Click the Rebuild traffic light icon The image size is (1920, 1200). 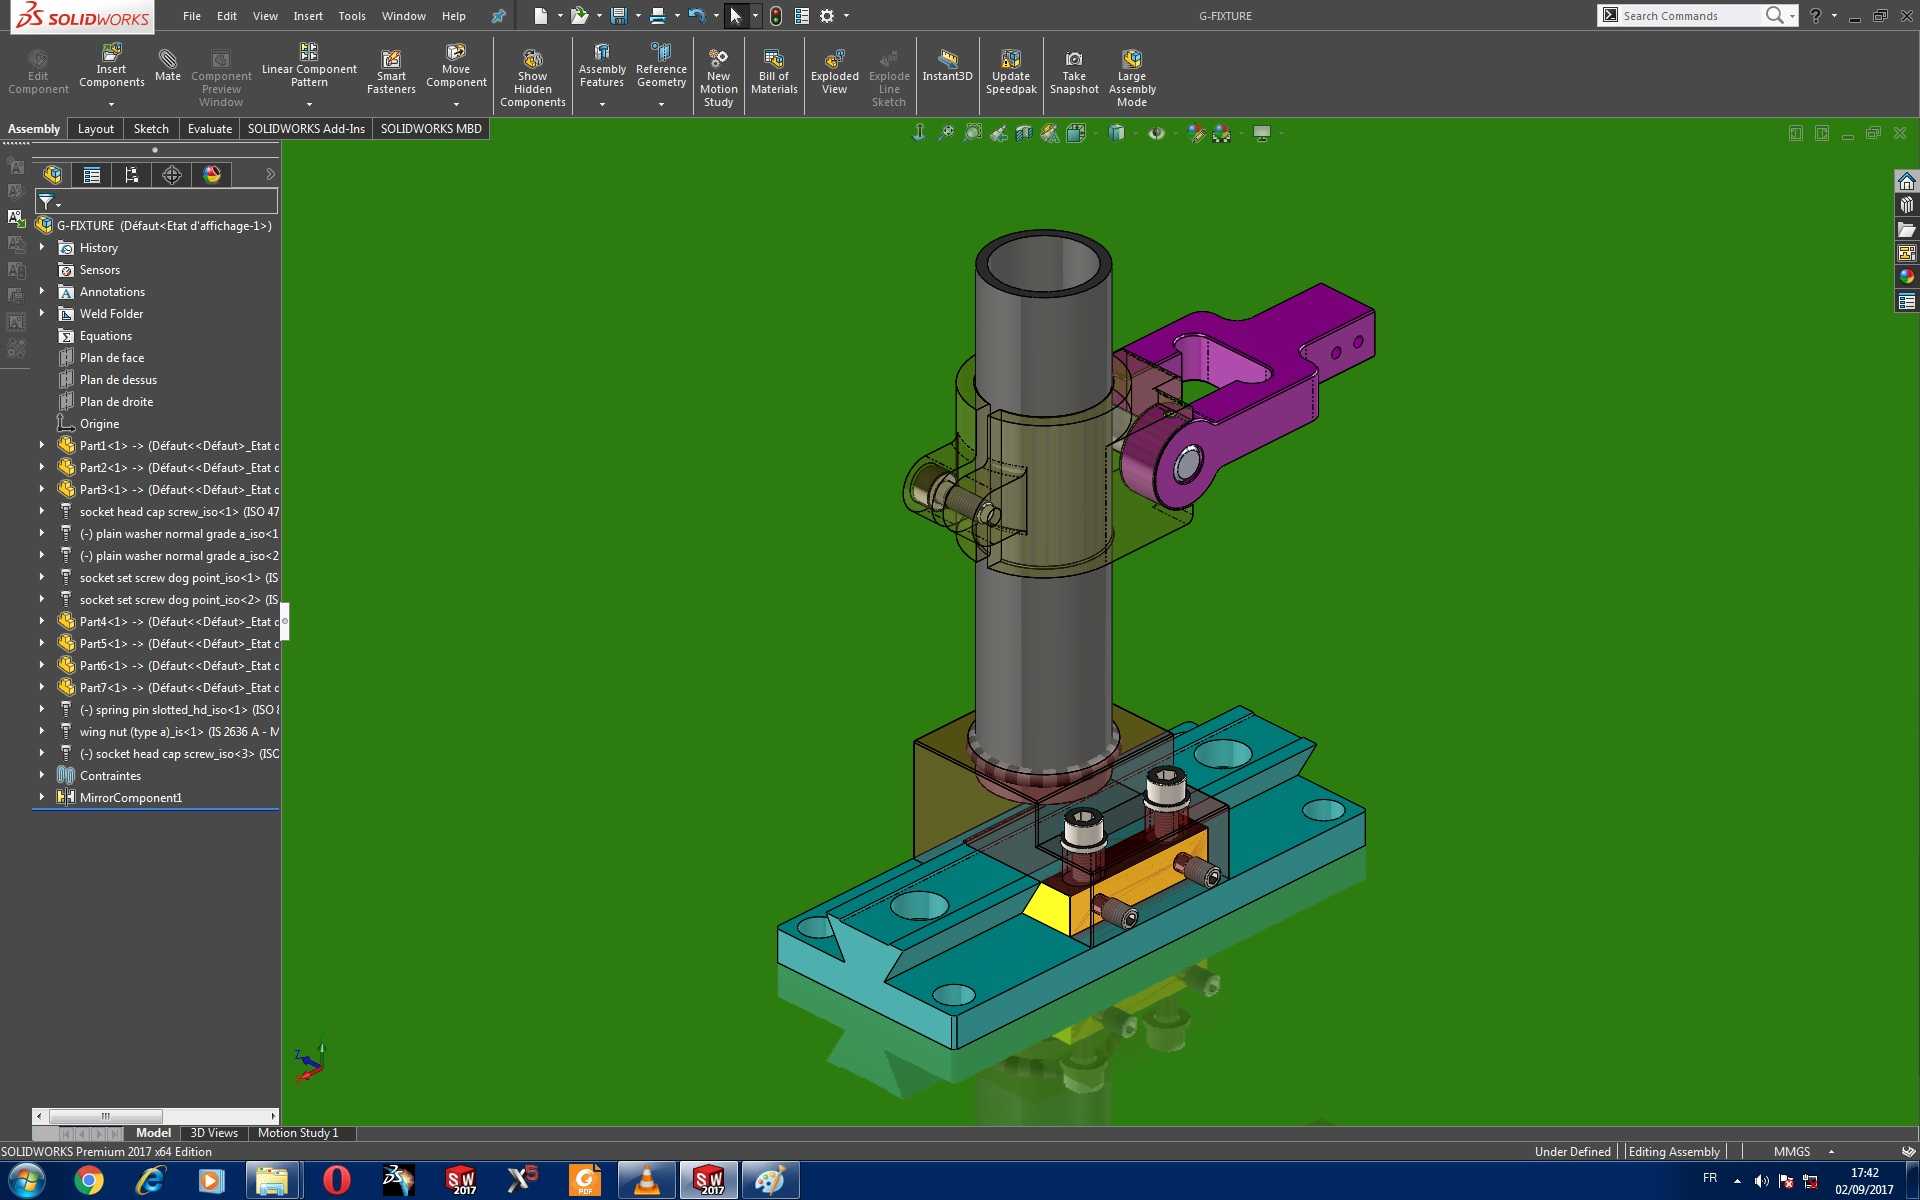776,16
